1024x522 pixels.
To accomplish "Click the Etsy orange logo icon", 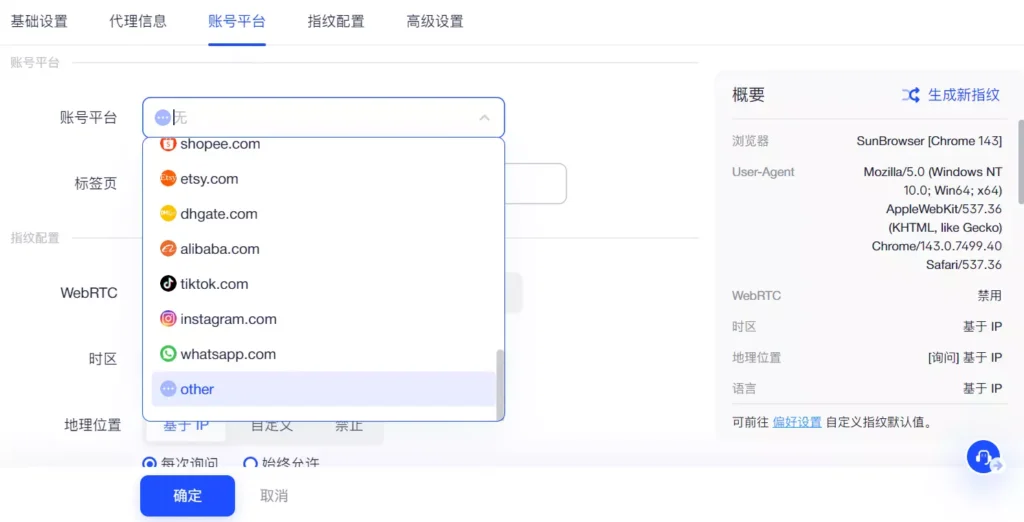I will (x=168, y=179).
